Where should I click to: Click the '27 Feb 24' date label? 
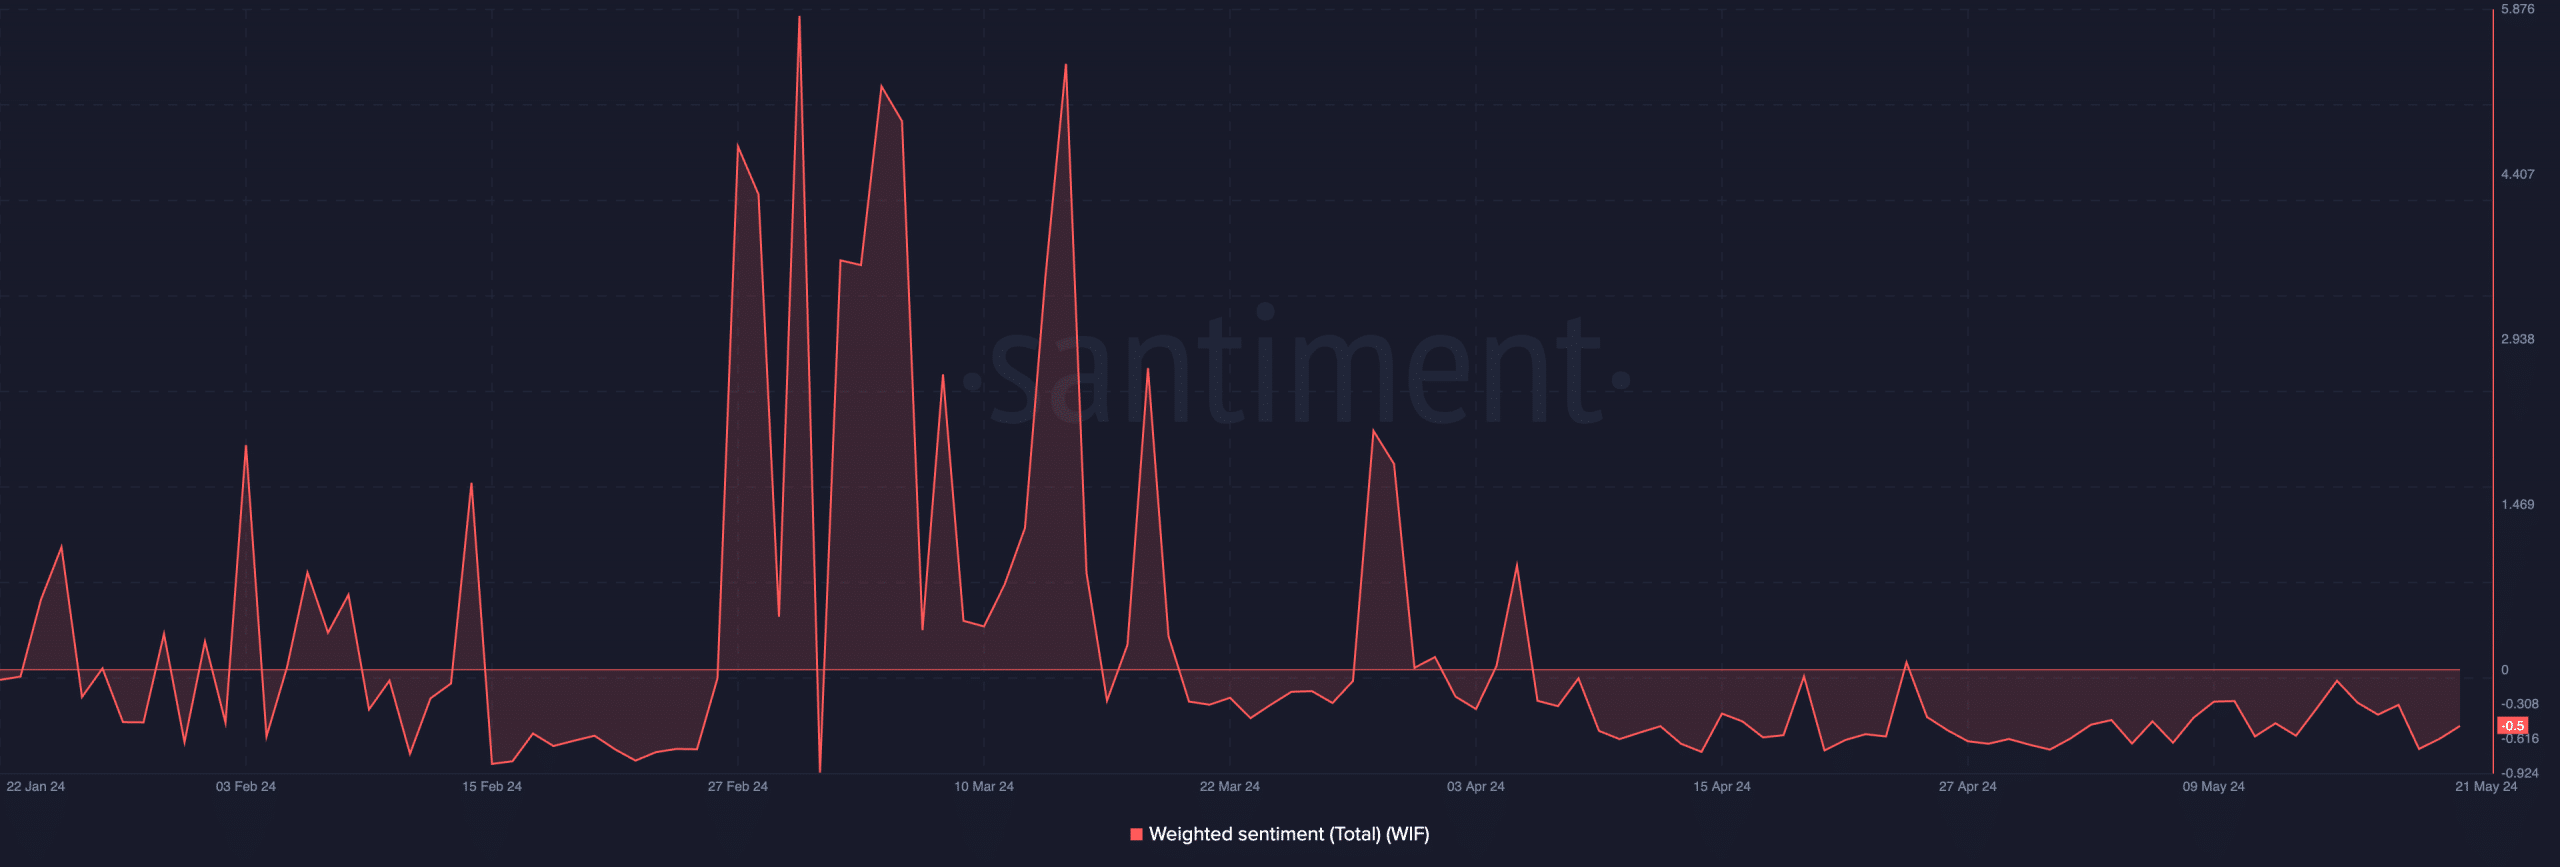(738, 786)
